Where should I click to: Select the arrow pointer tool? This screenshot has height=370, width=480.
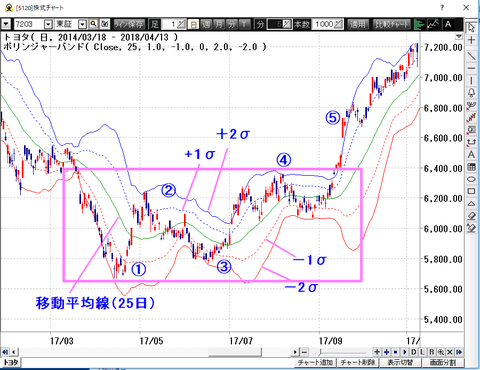click(471, 27)
